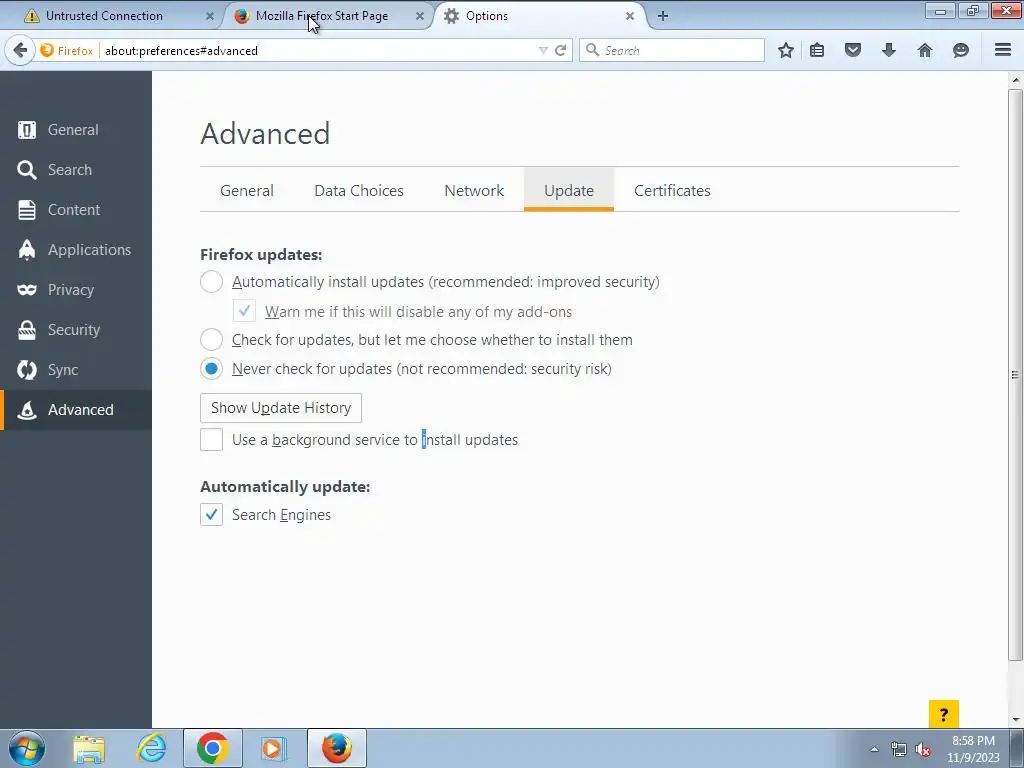
Task: Click the network status tray icon
Action: click(x=899, y=750)
